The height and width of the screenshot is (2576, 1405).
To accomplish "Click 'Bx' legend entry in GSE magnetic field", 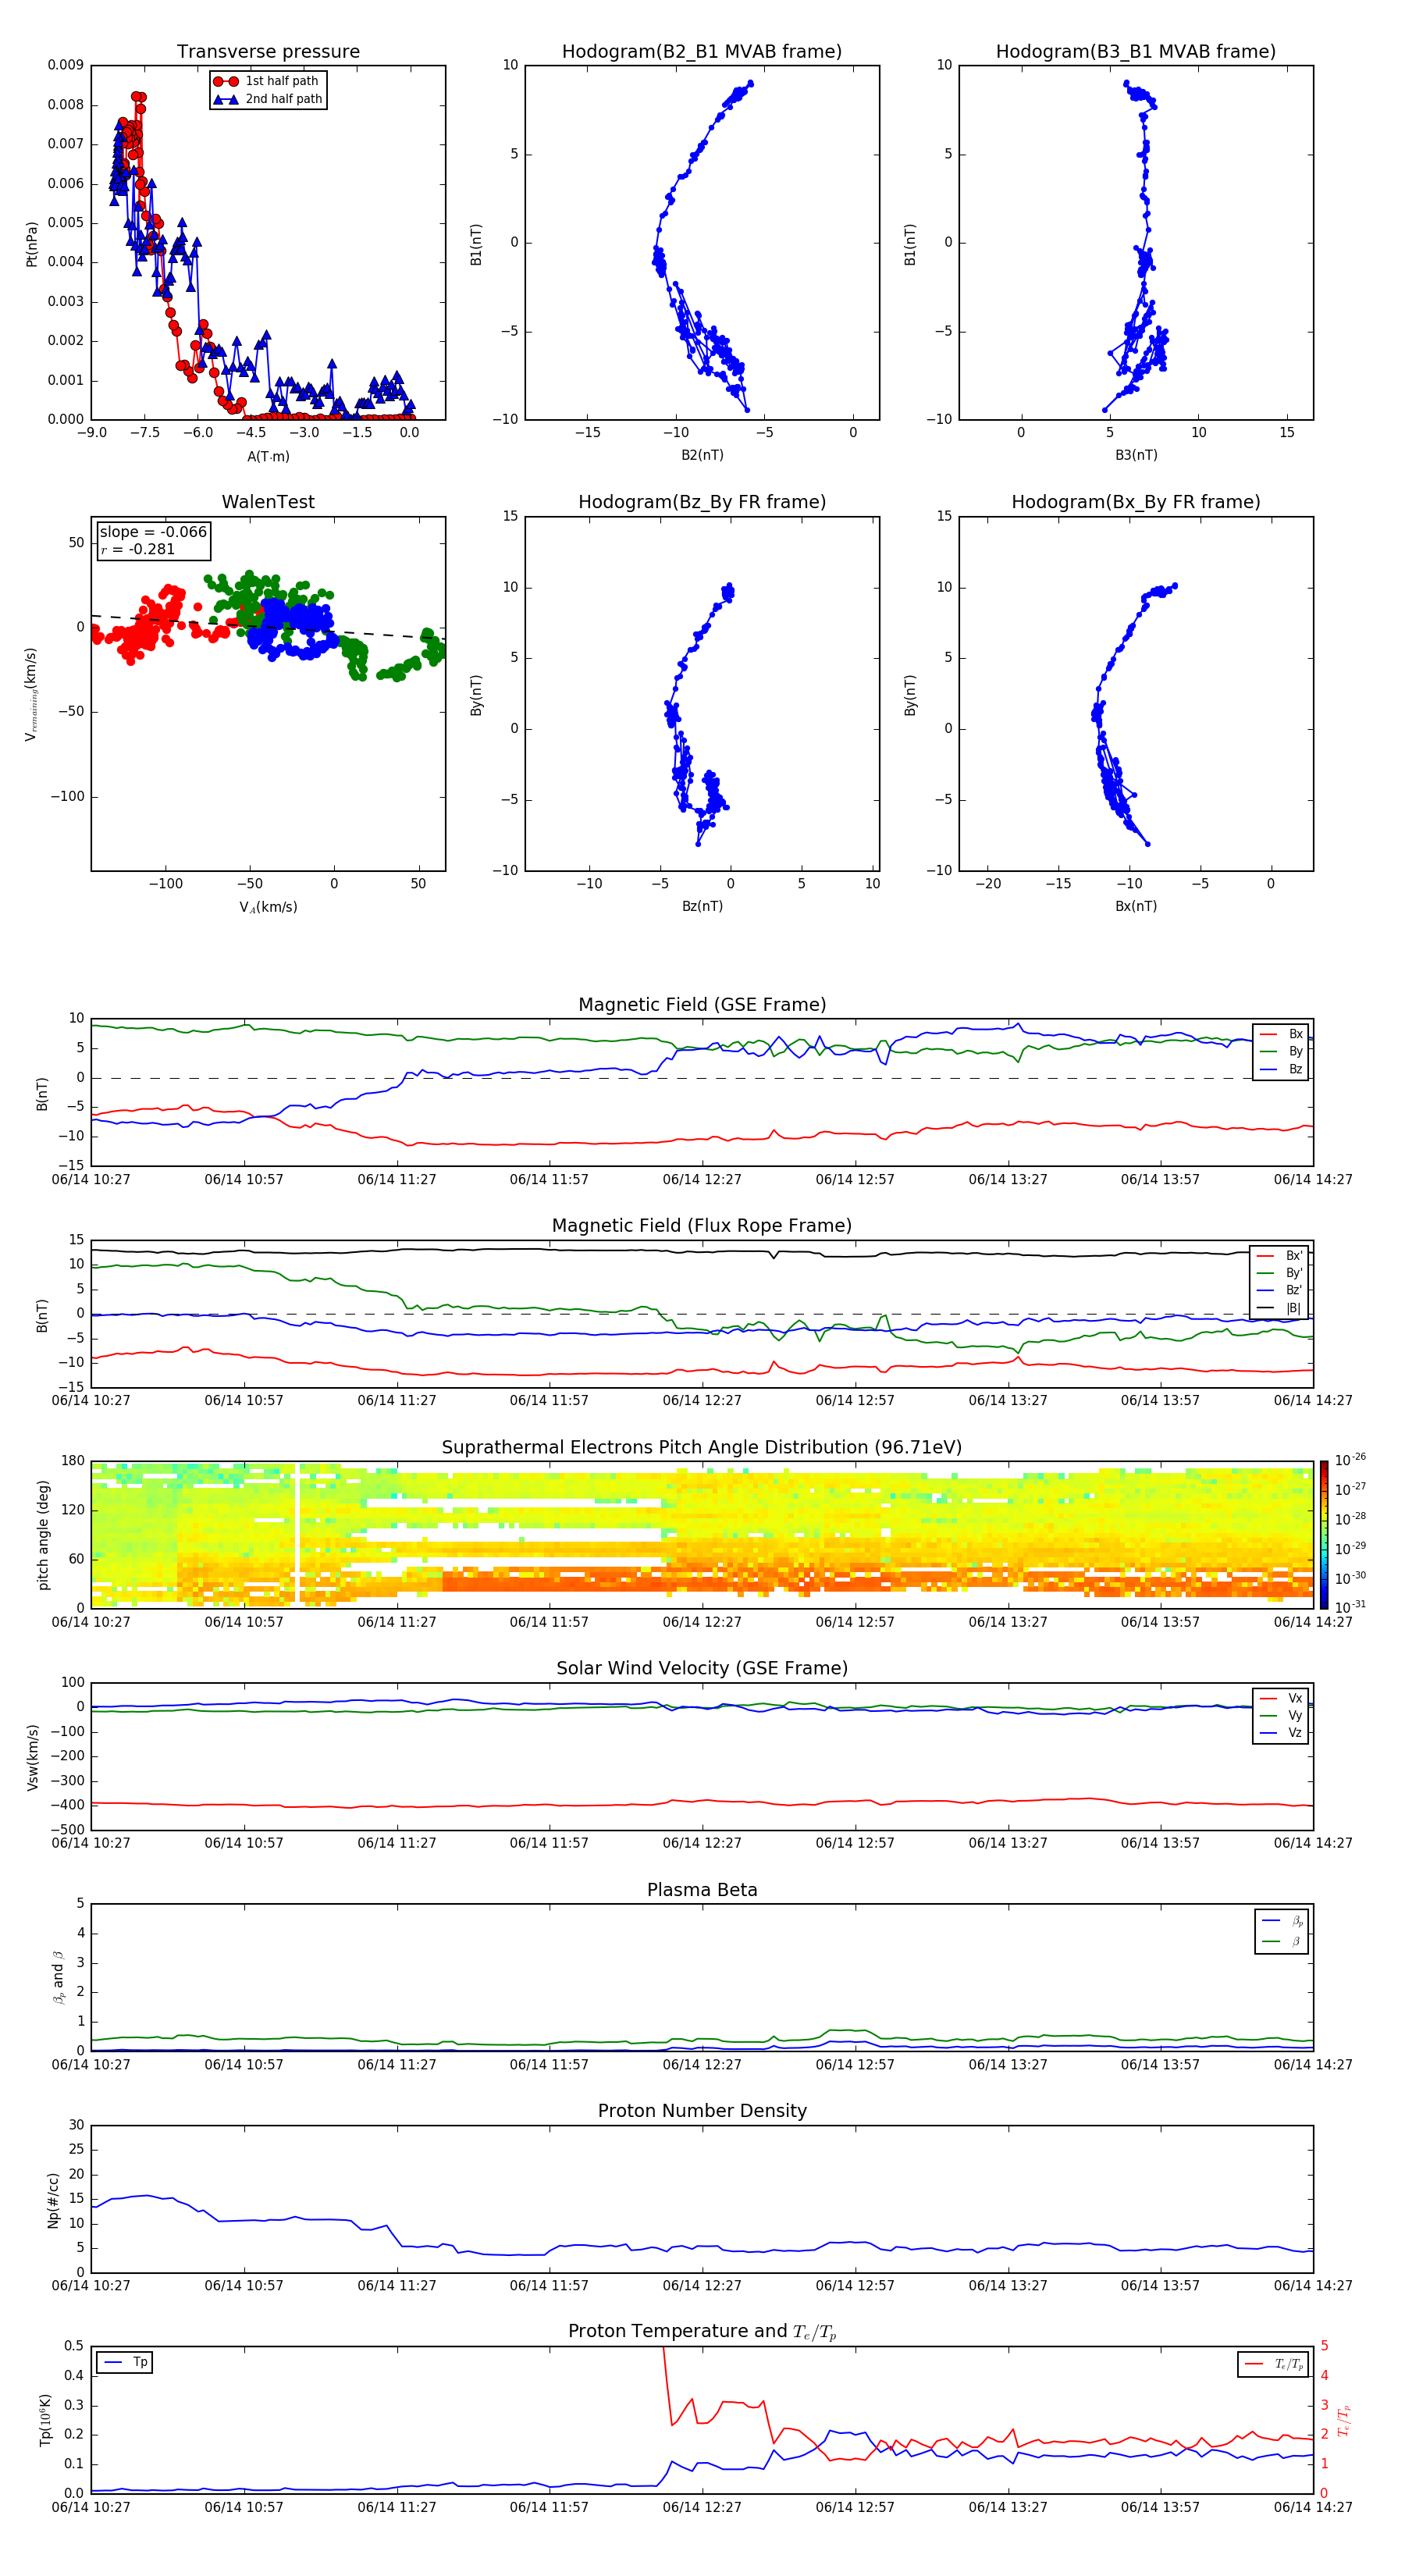I will point(1281,1034).
